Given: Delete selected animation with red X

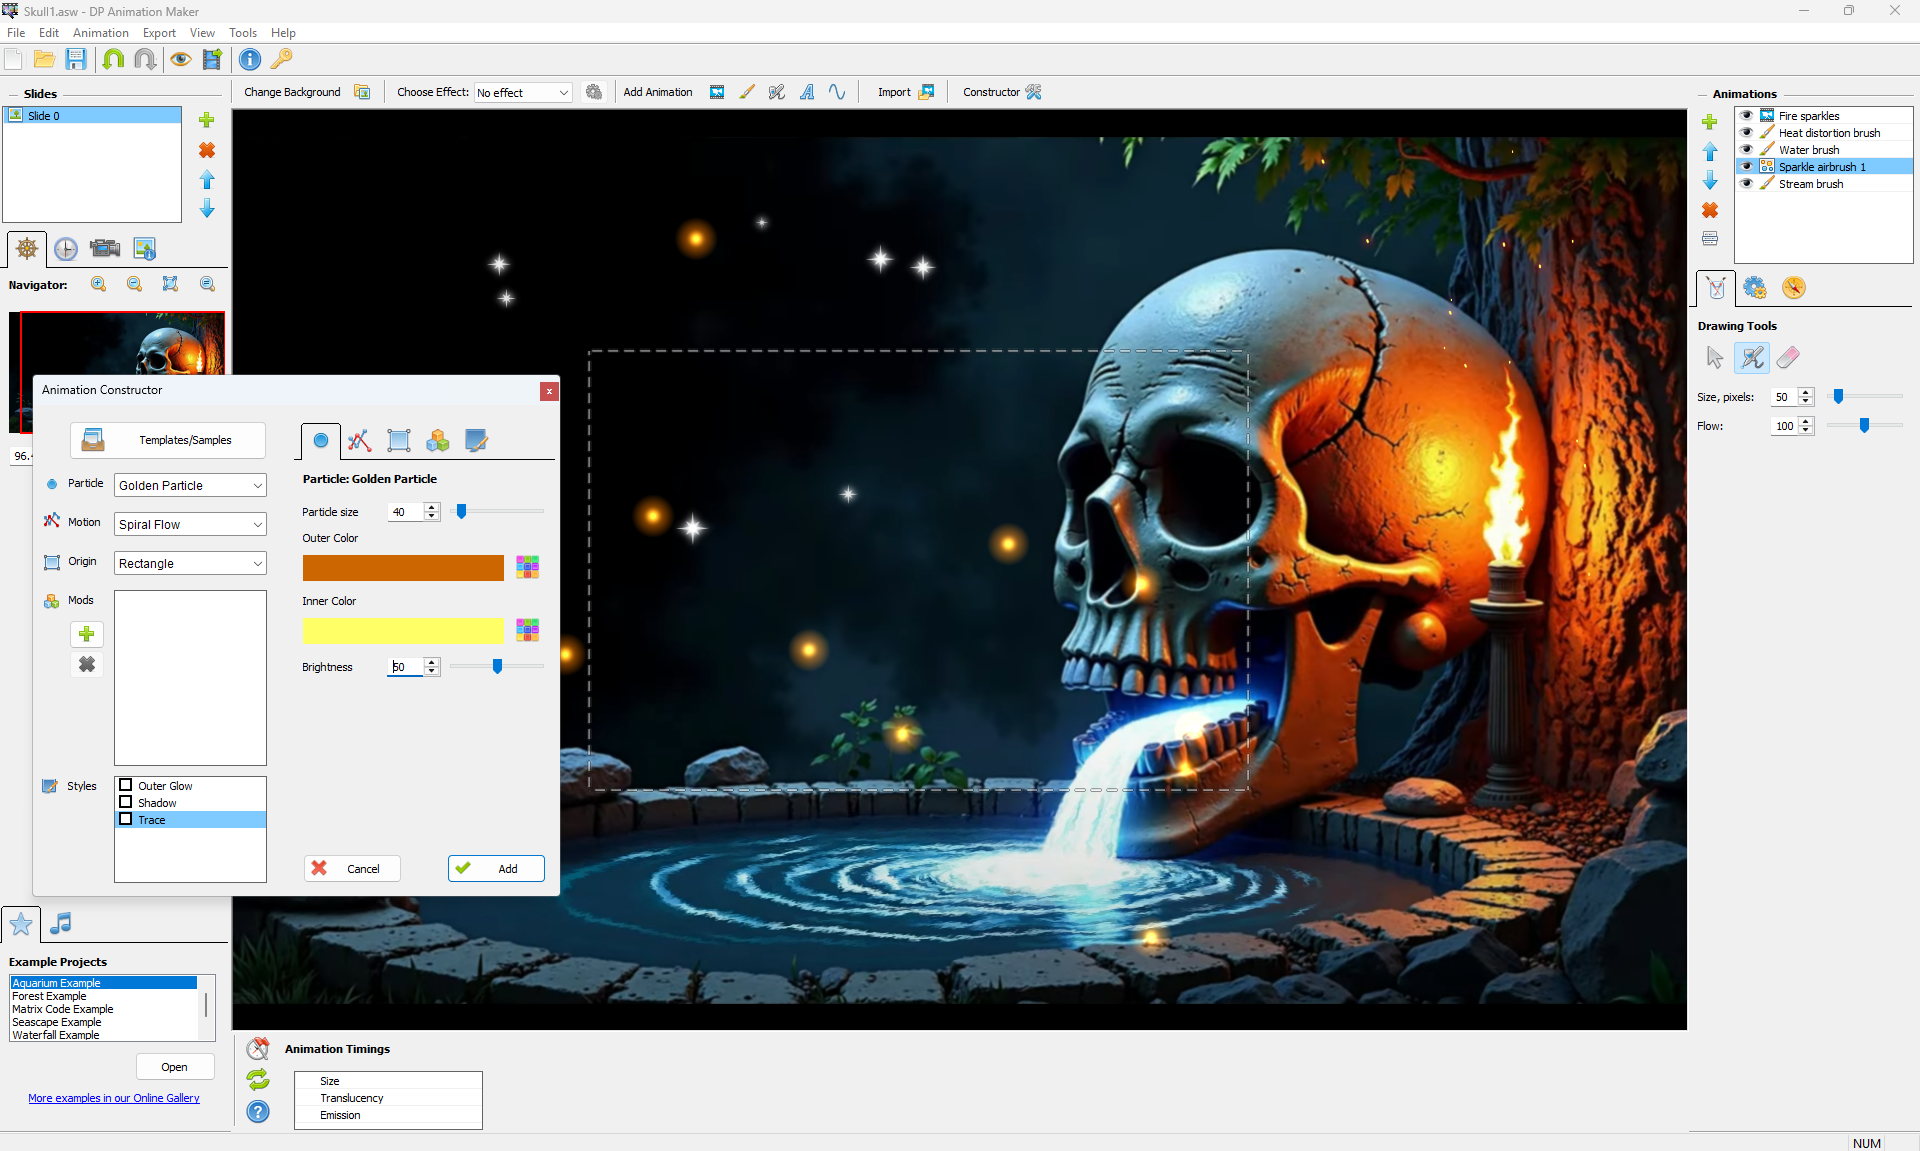Looking at the screenshot, I should pyautogui.click(x=1710, y=210).
